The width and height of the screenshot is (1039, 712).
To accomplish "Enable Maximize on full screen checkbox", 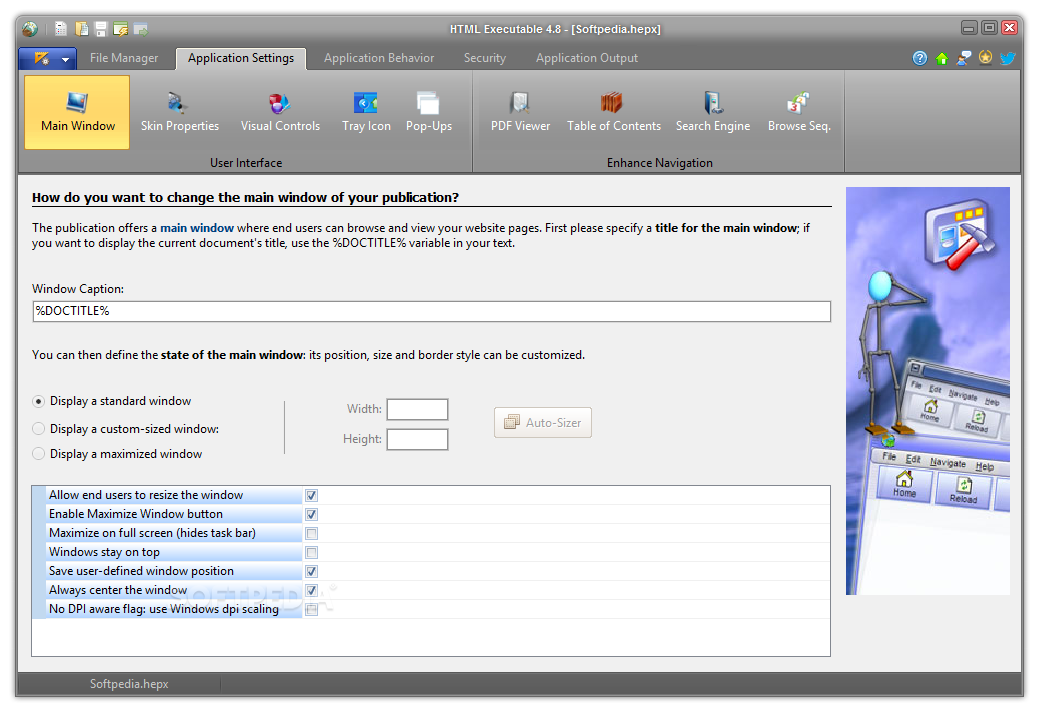I will coord(311,533).
